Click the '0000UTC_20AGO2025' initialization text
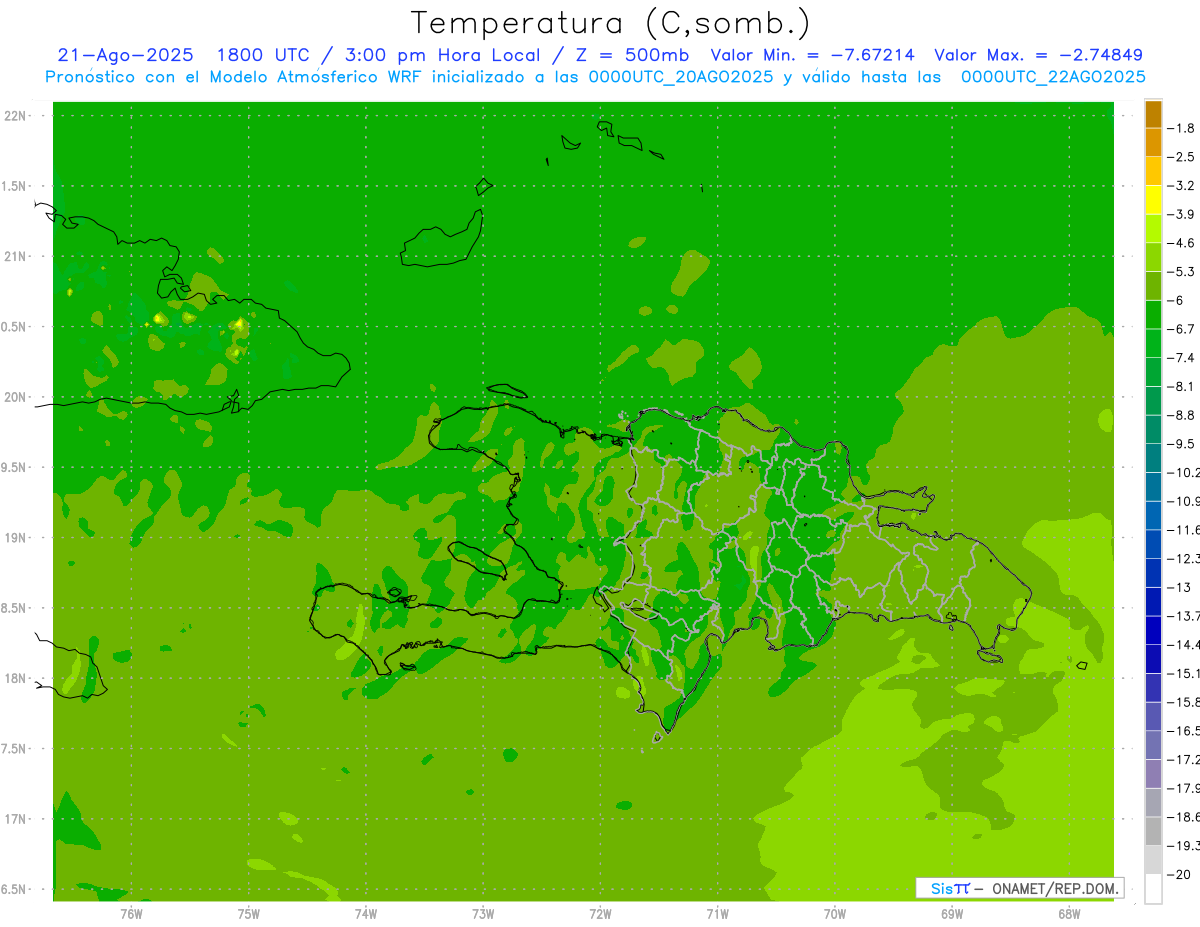This screenshot has height=927, width=1200. pos(680,77)
